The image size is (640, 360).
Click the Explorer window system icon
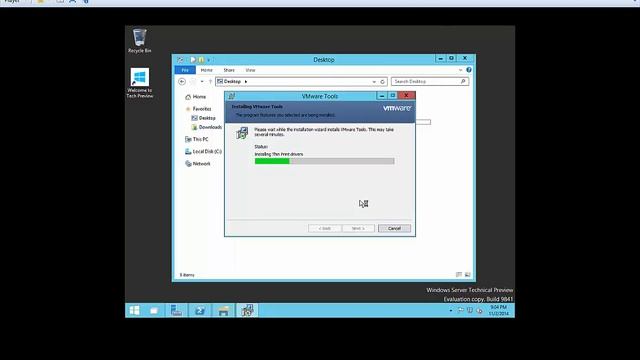pos(180,60)
